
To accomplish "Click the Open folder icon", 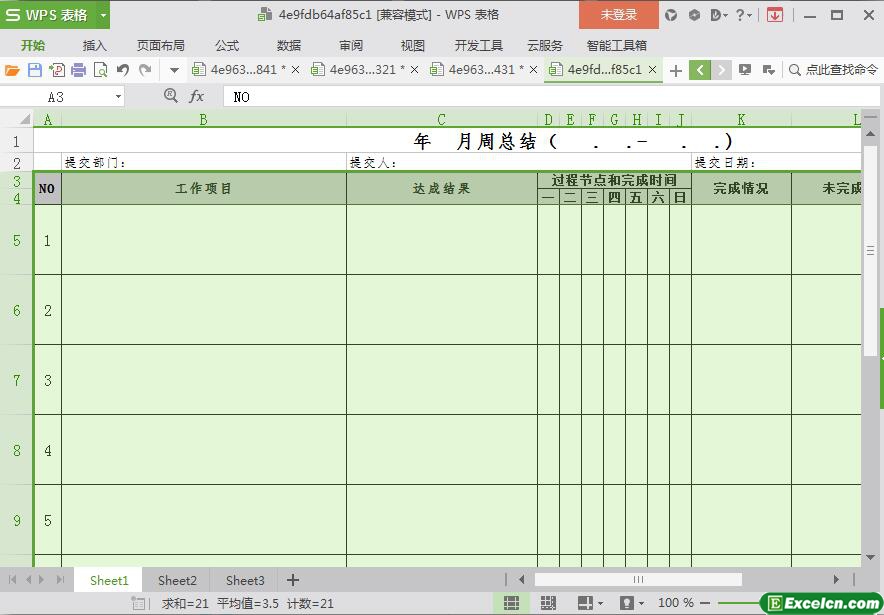I will tap(12, 70).
